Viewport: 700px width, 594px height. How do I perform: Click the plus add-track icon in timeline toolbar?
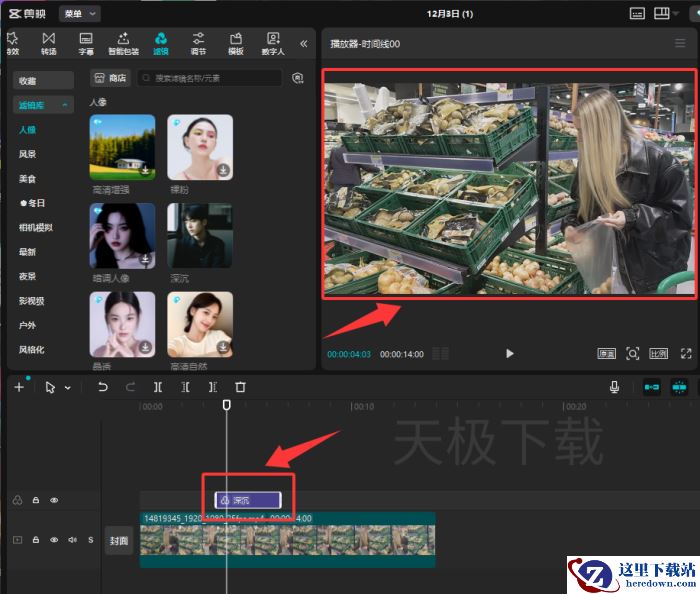(19, 387)
